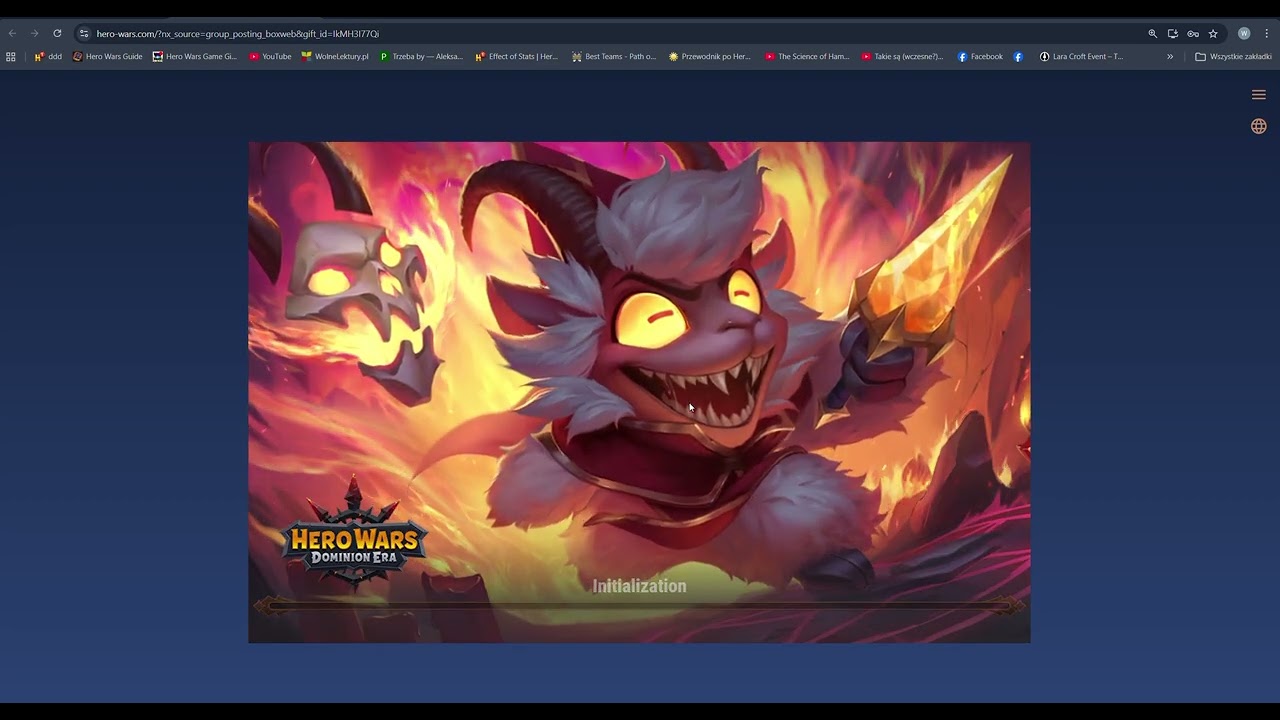Click the install app icon
The width and height of the screenshot is (1280, 720).
click(x=1172, y=33)
